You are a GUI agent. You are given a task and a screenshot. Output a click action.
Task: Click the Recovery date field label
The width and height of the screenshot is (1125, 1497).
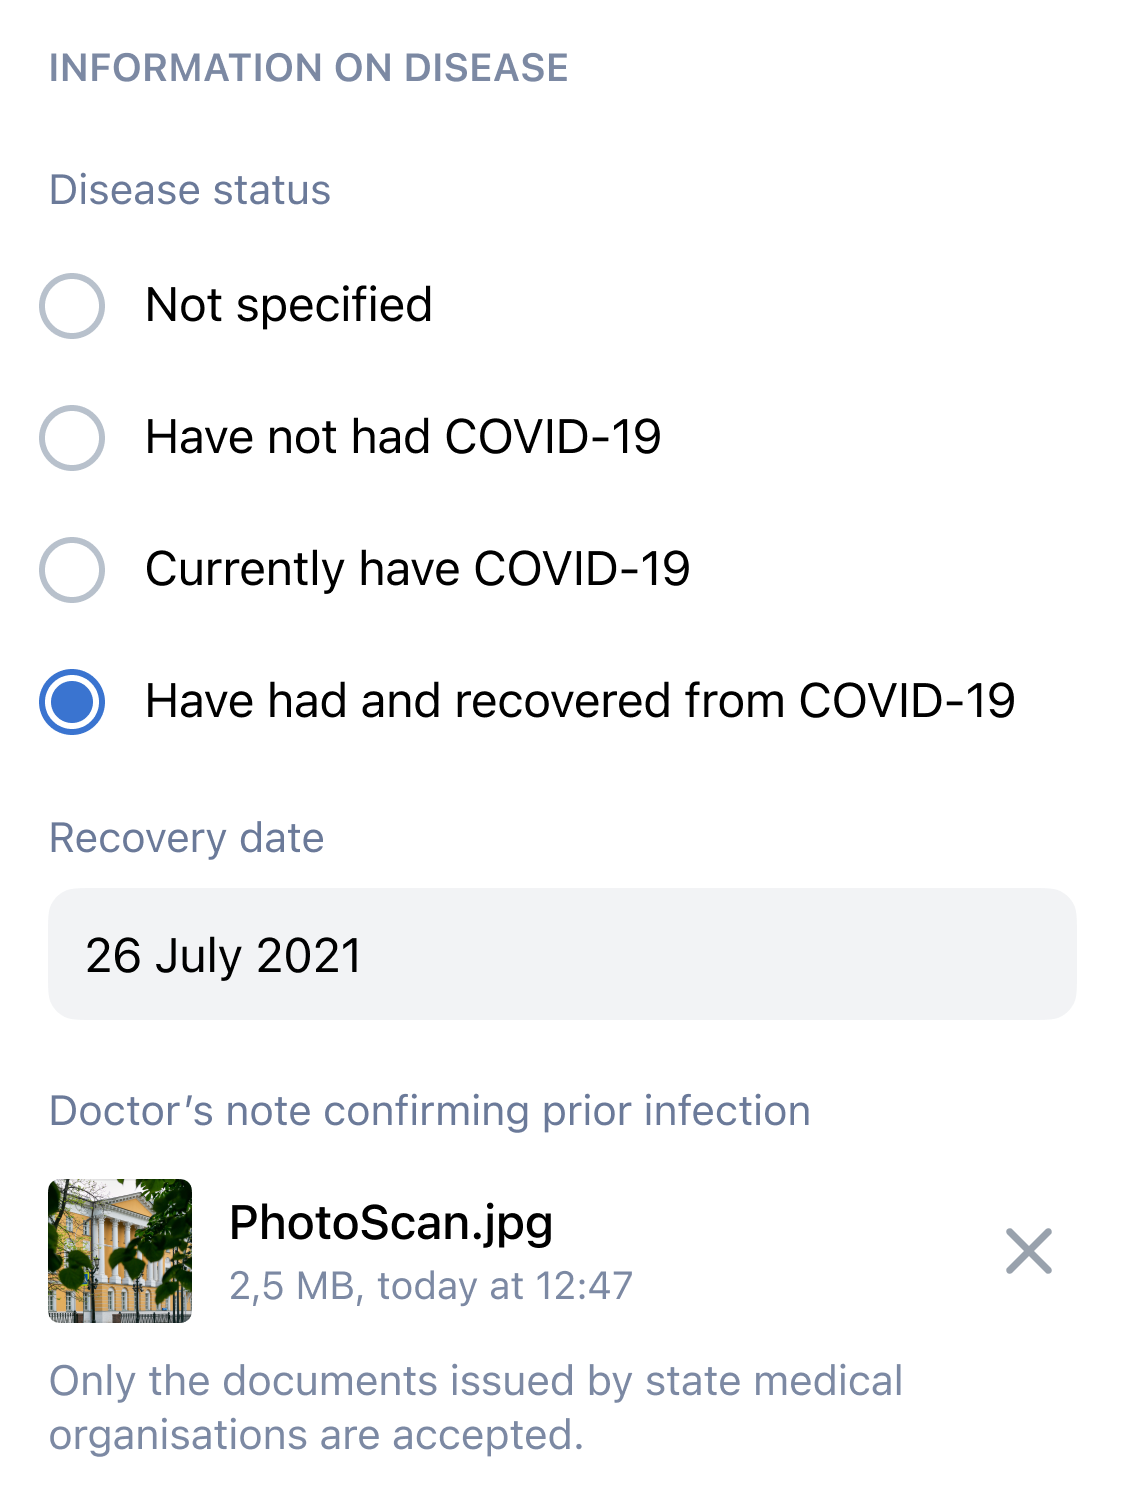click(187, 838)
